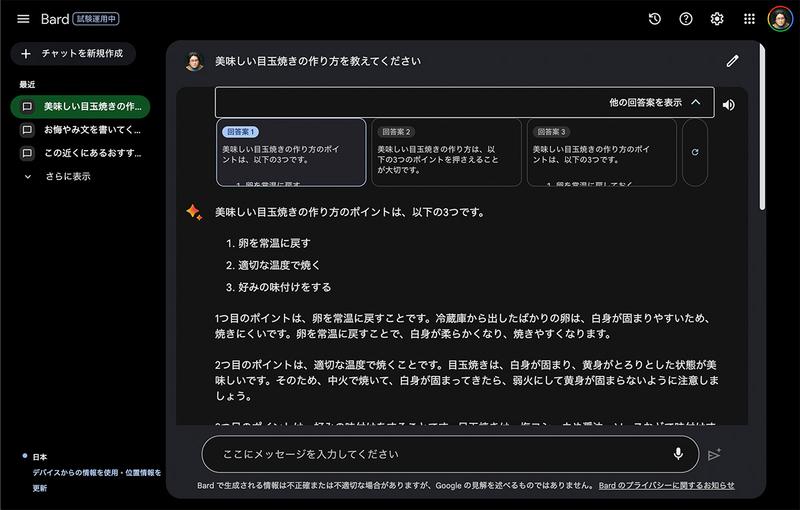Image resolution: width=800 pixels, height=510 pixels.
Task: Click the prompt text 美味しい目玉焼きの作り方を教えてください
Action: click(x=318, y=61)
